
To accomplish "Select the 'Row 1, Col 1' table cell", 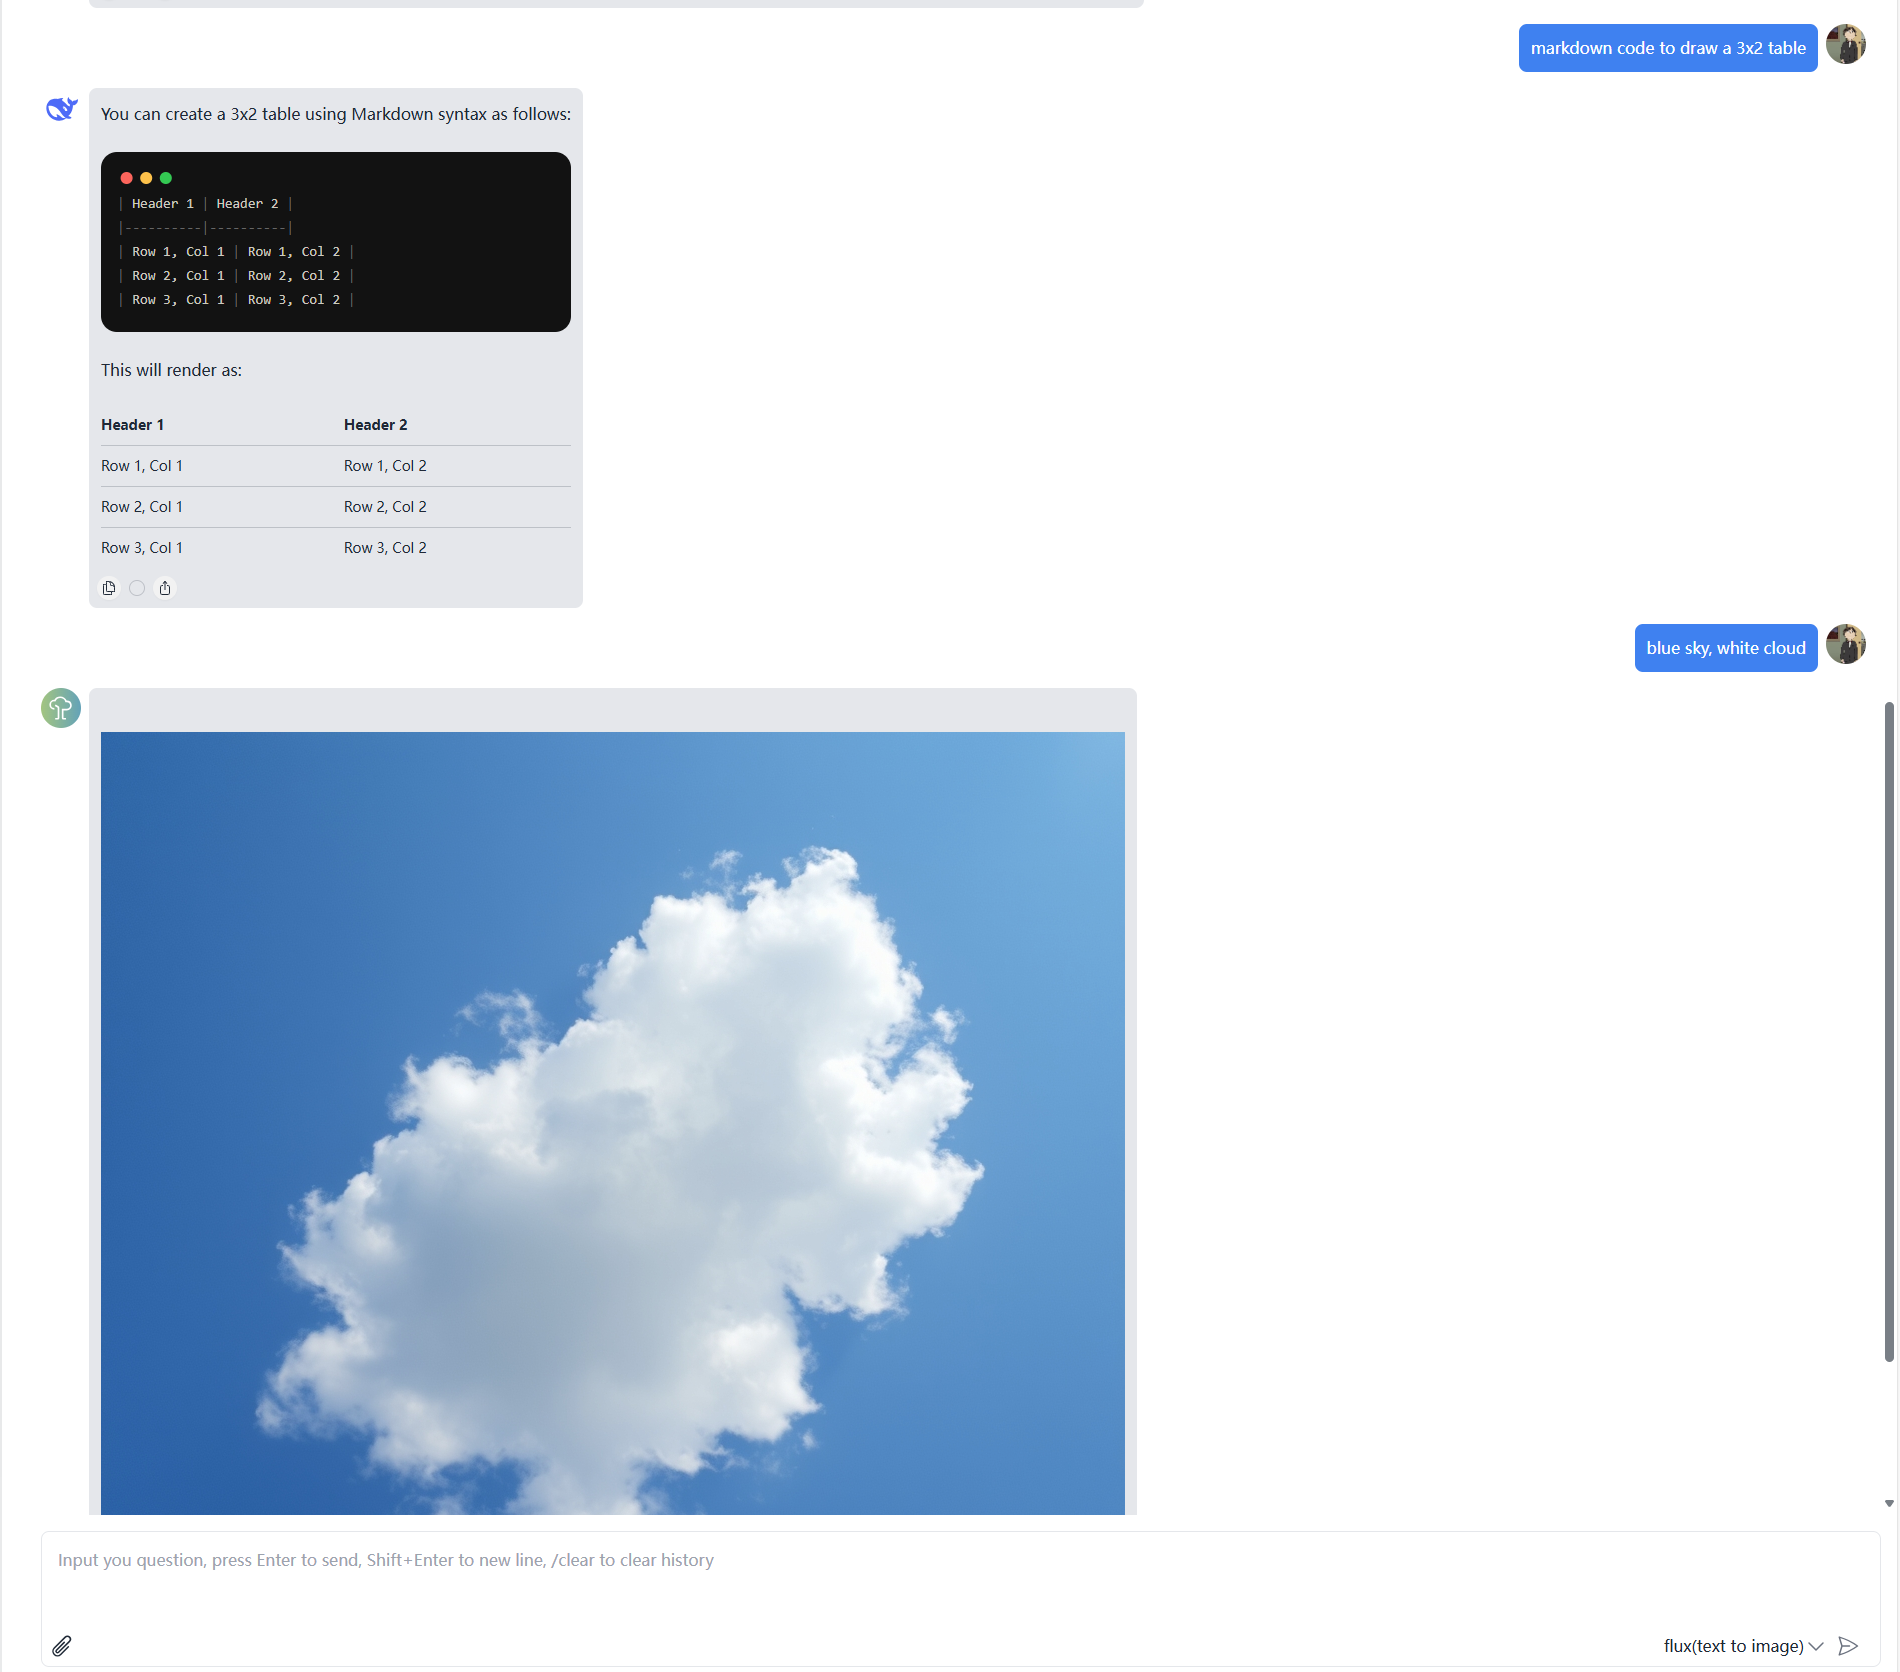I will pos(141,465).
